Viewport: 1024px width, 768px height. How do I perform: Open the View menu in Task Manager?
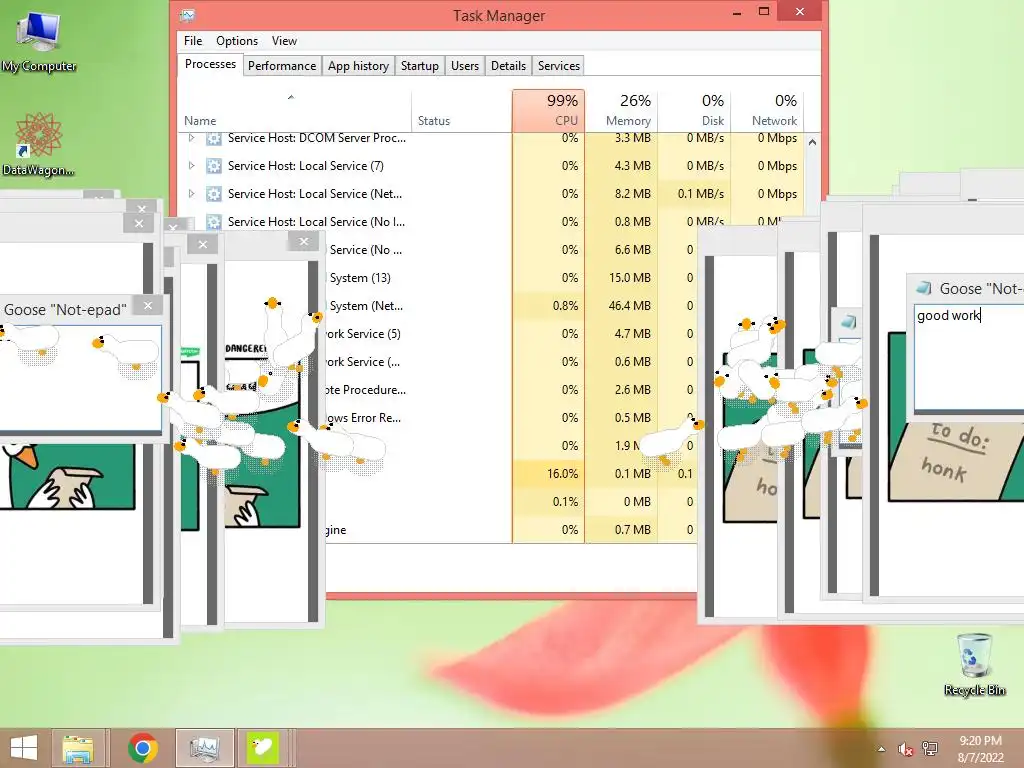pyautogui.click(x=284, y=40)
